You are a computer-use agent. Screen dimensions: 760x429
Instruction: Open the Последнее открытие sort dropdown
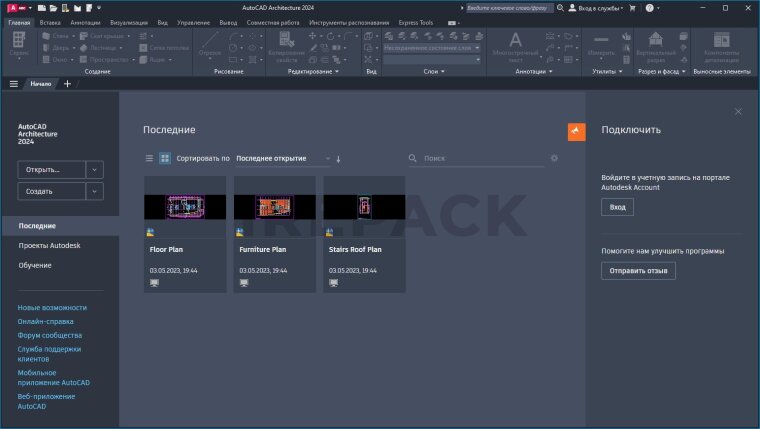[x=283, y=158]
